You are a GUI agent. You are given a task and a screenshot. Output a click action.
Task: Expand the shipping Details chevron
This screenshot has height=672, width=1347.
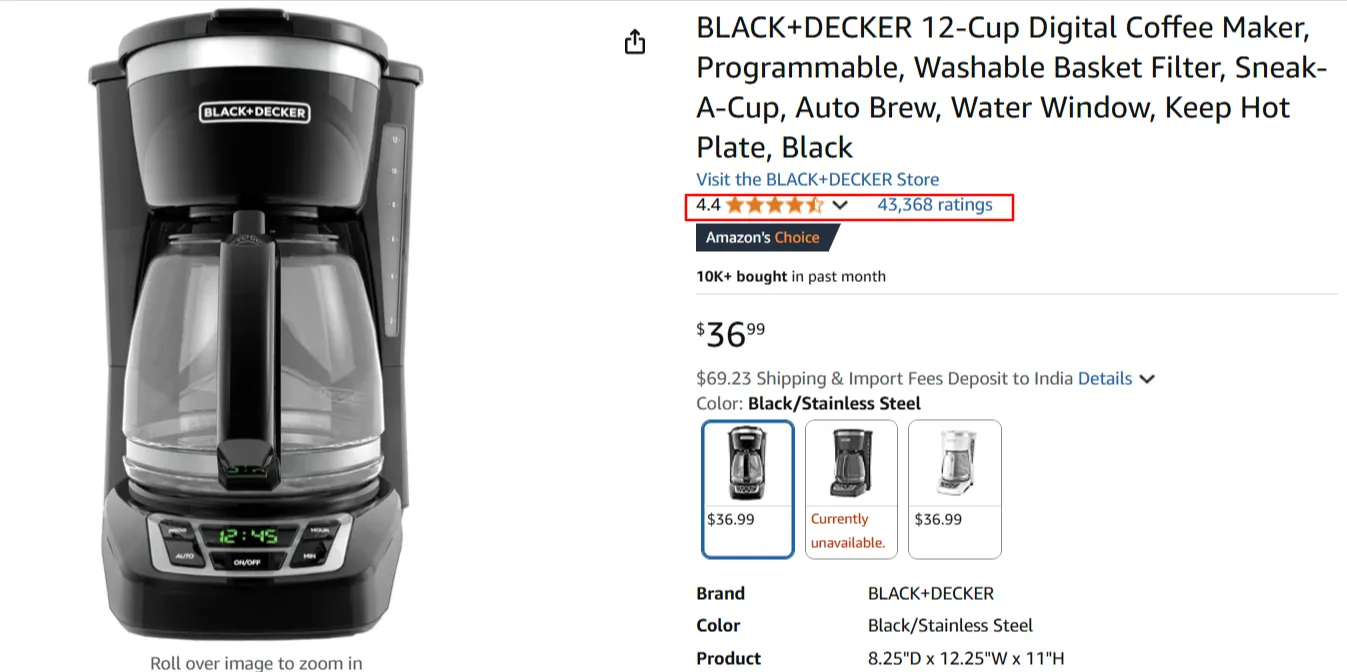pyautogui.click(x=1147, y=378)
